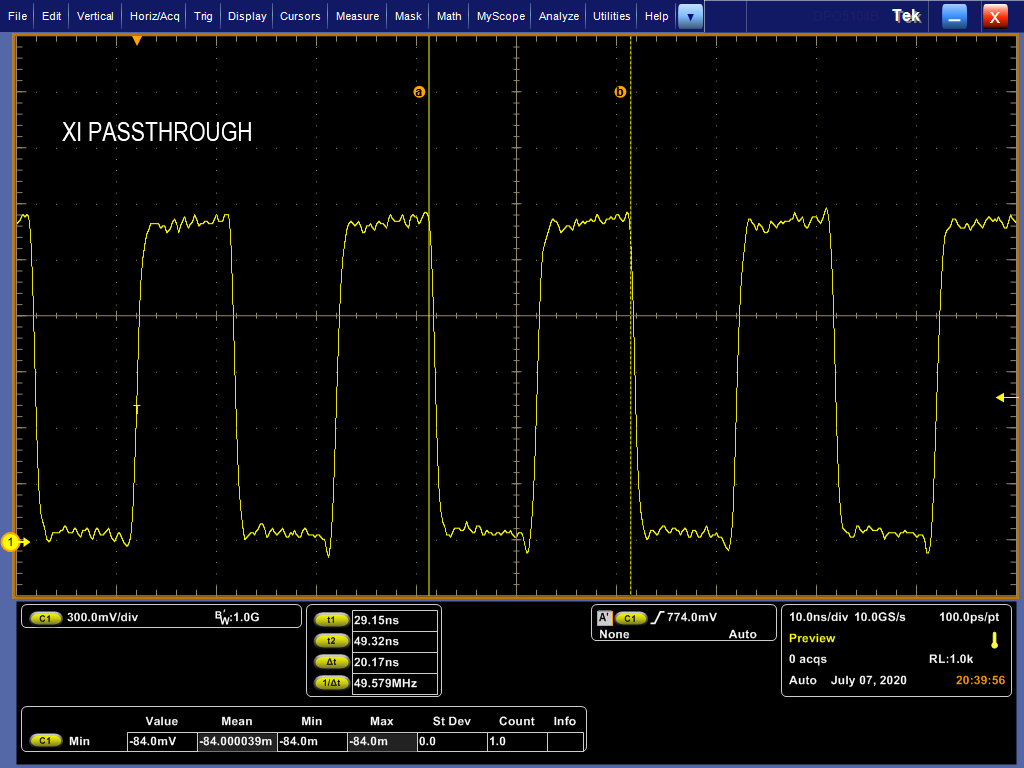
Task: Select cursor b label on the waveform
Action: (620, 91)
